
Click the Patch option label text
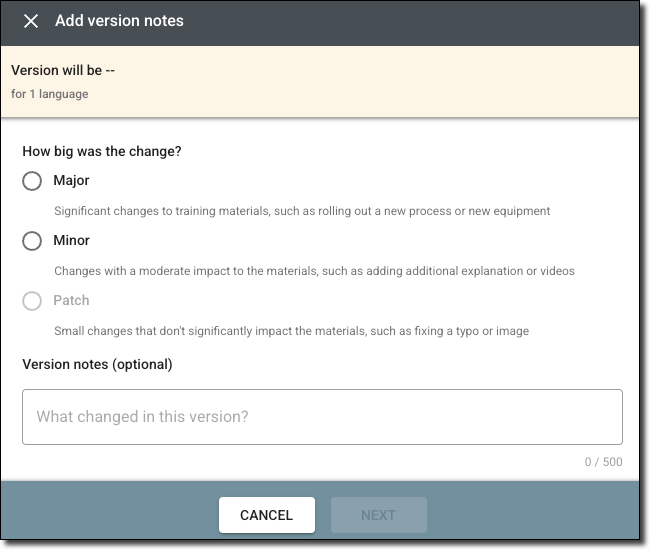coord(71,301)
